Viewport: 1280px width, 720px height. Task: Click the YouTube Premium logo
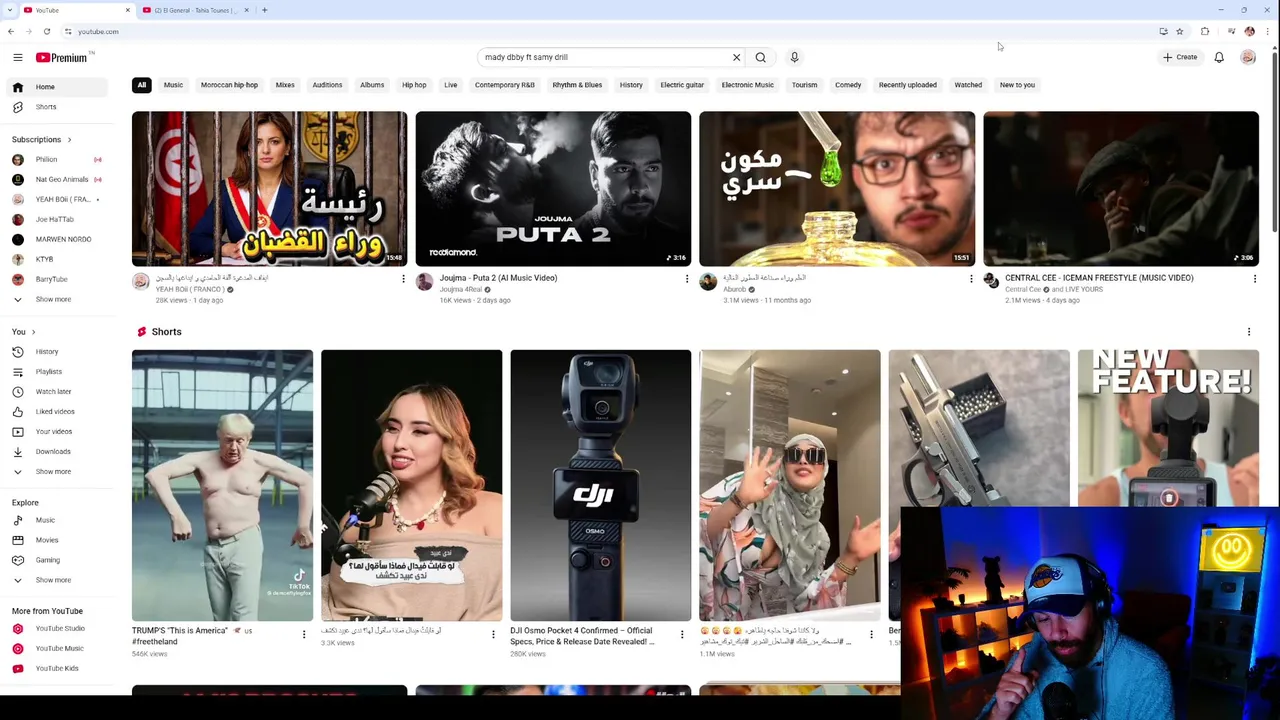click(62, 57)
